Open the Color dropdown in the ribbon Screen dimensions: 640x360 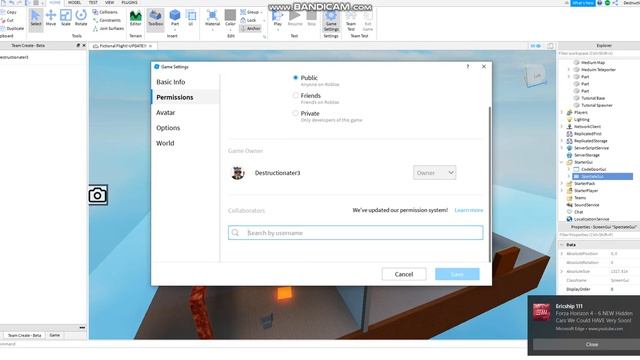coord(230,19)
